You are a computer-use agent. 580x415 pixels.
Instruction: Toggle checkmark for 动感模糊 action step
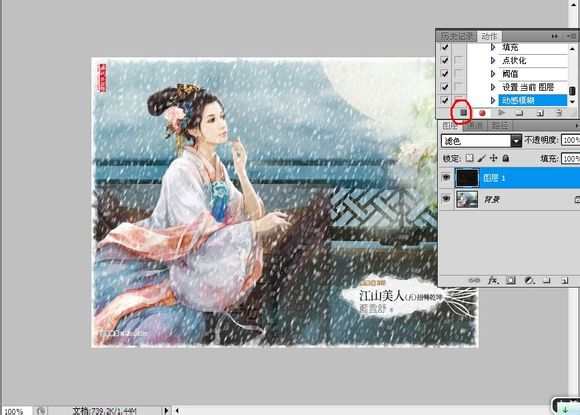pos(445,100)
